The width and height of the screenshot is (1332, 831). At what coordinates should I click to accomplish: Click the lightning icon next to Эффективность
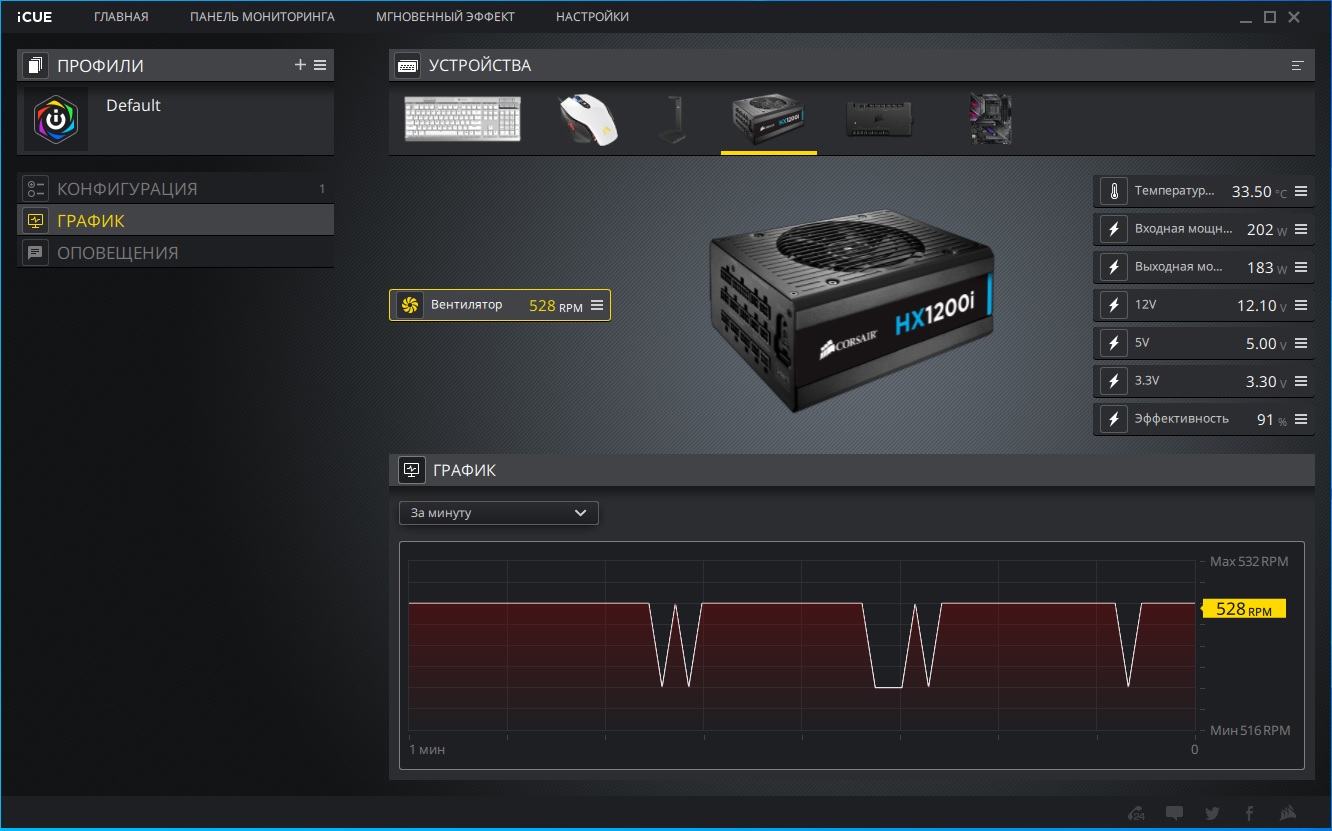click(1112, 419)
